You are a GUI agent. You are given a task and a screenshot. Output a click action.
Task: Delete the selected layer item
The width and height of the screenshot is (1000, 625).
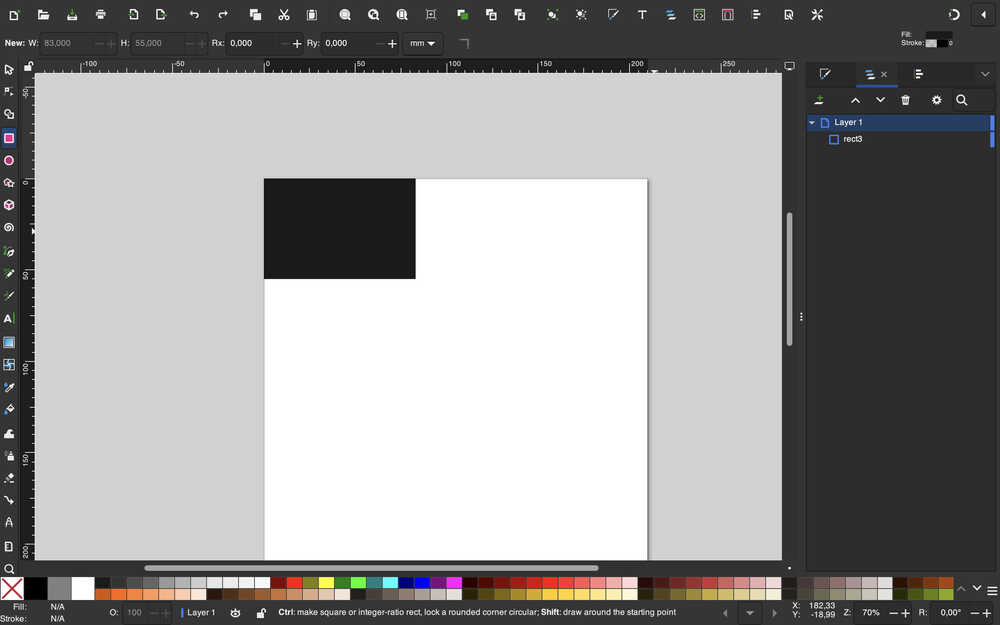906,100
